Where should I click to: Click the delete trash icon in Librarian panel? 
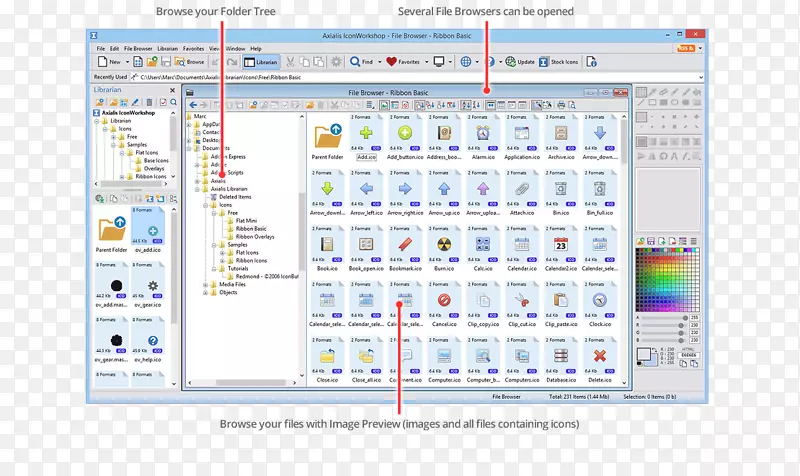click(x=149, y=103)
